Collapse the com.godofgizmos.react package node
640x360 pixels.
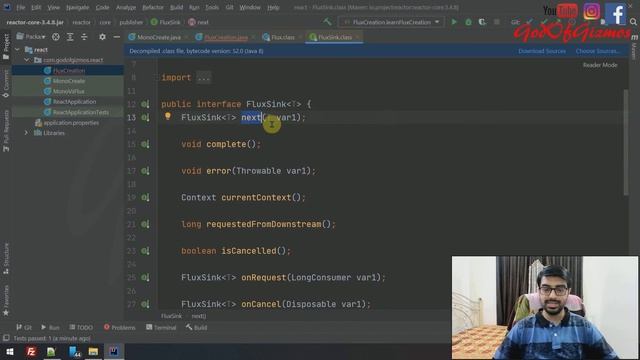click(x=27, y=60)
